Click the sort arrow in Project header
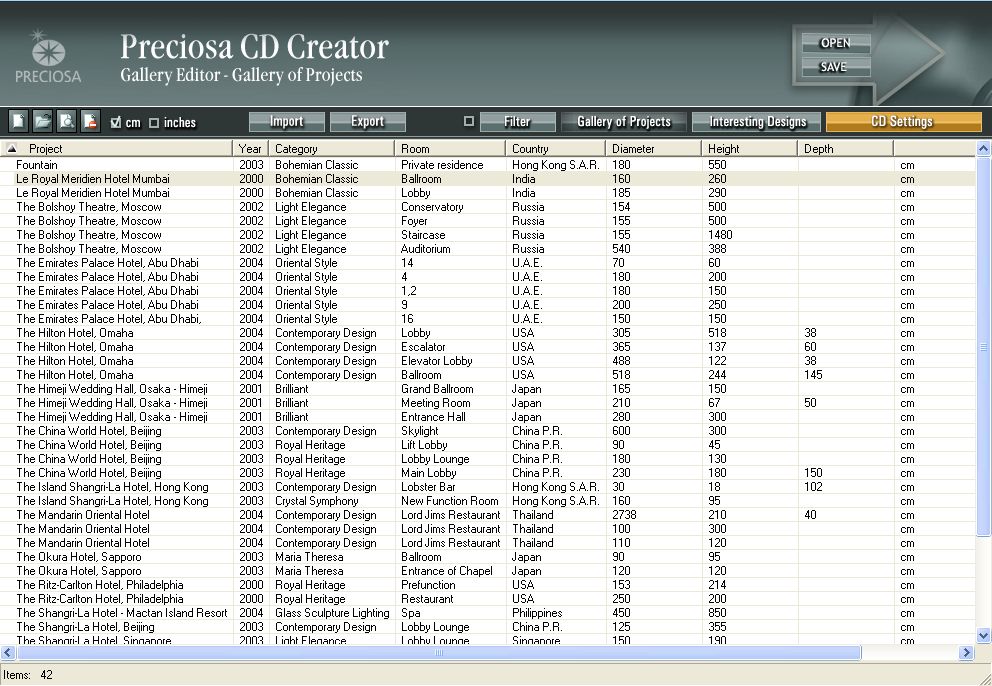The image size is (992, 686). click(x=11, y=149)
